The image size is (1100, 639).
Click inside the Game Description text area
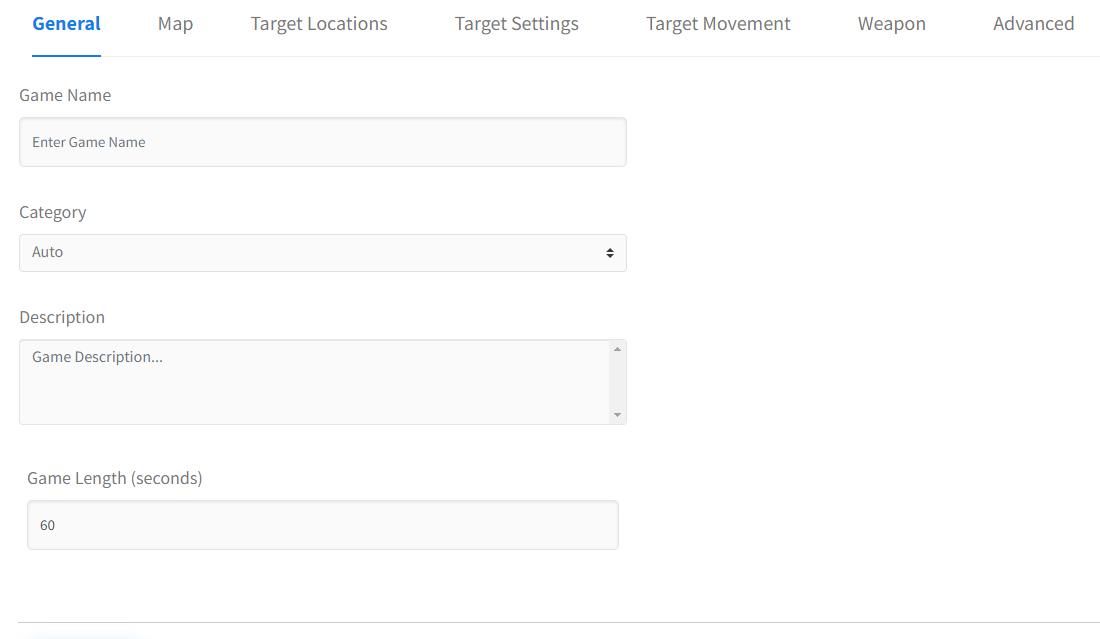click(x=310, y=382)
